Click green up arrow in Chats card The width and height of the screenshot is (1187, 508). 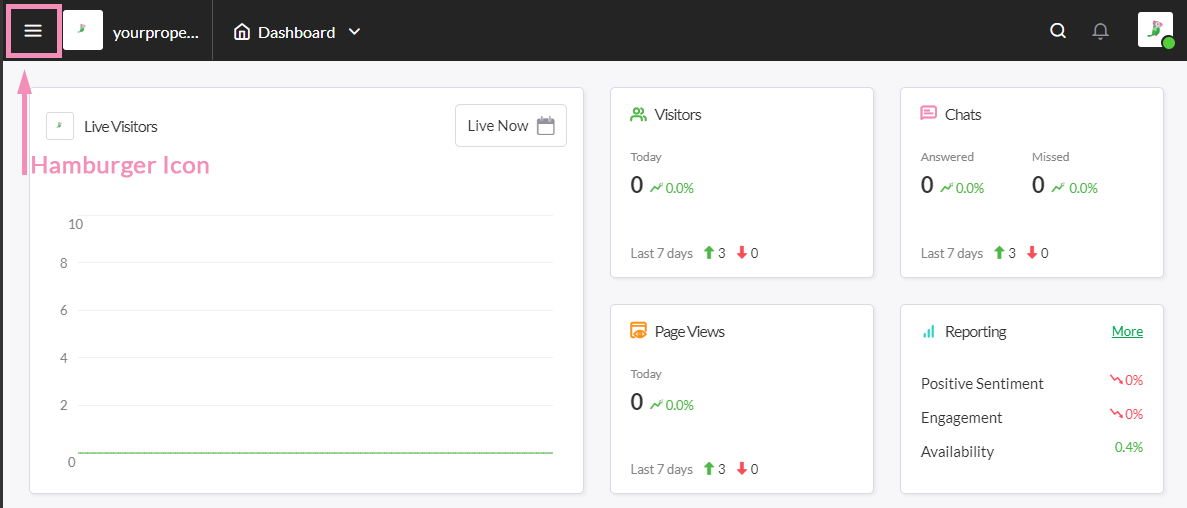coord(999,253)
